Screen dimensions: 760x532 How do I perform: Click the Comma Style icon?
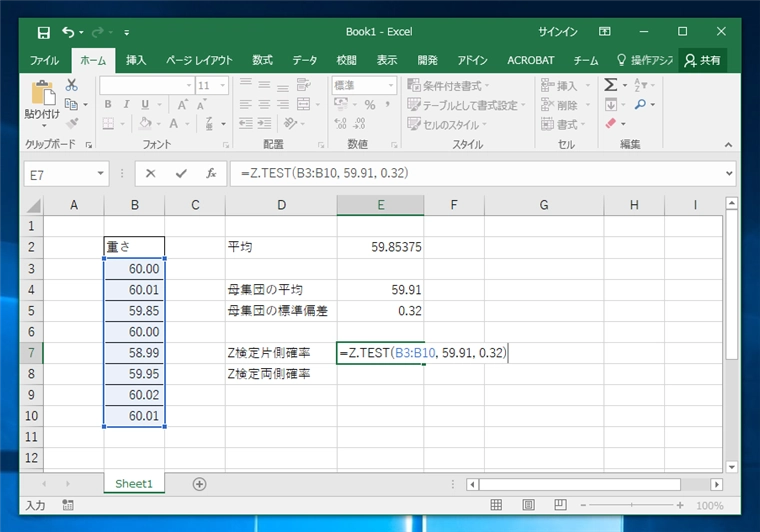click(x=388, y=105)
